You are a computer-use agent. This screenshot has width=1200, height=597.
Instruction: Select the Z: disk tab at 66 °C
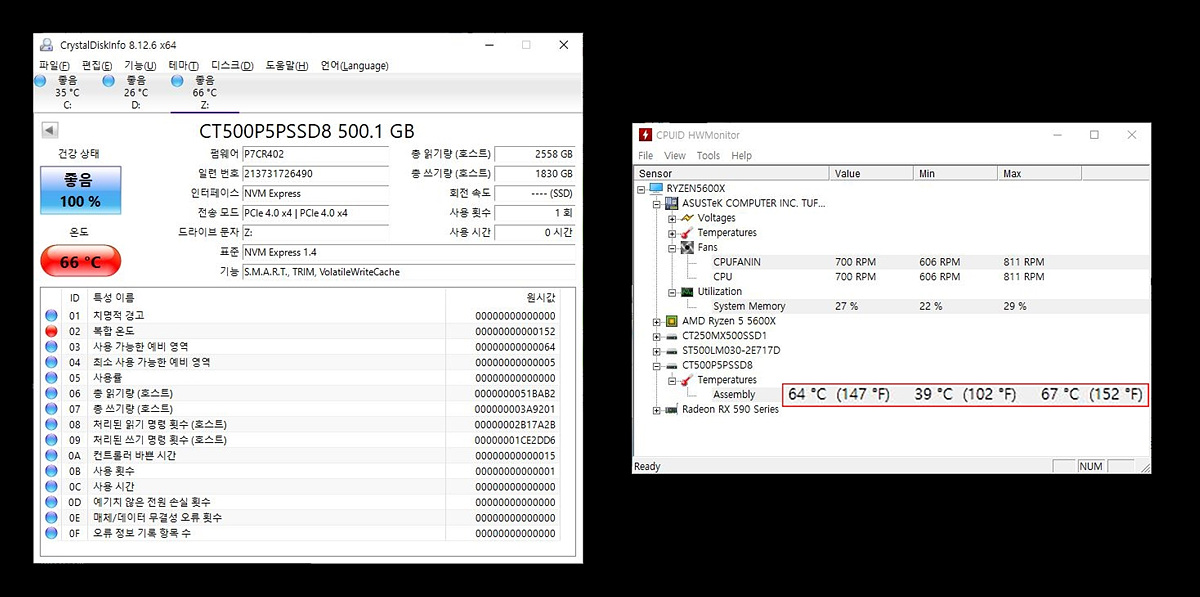point(205,92)
